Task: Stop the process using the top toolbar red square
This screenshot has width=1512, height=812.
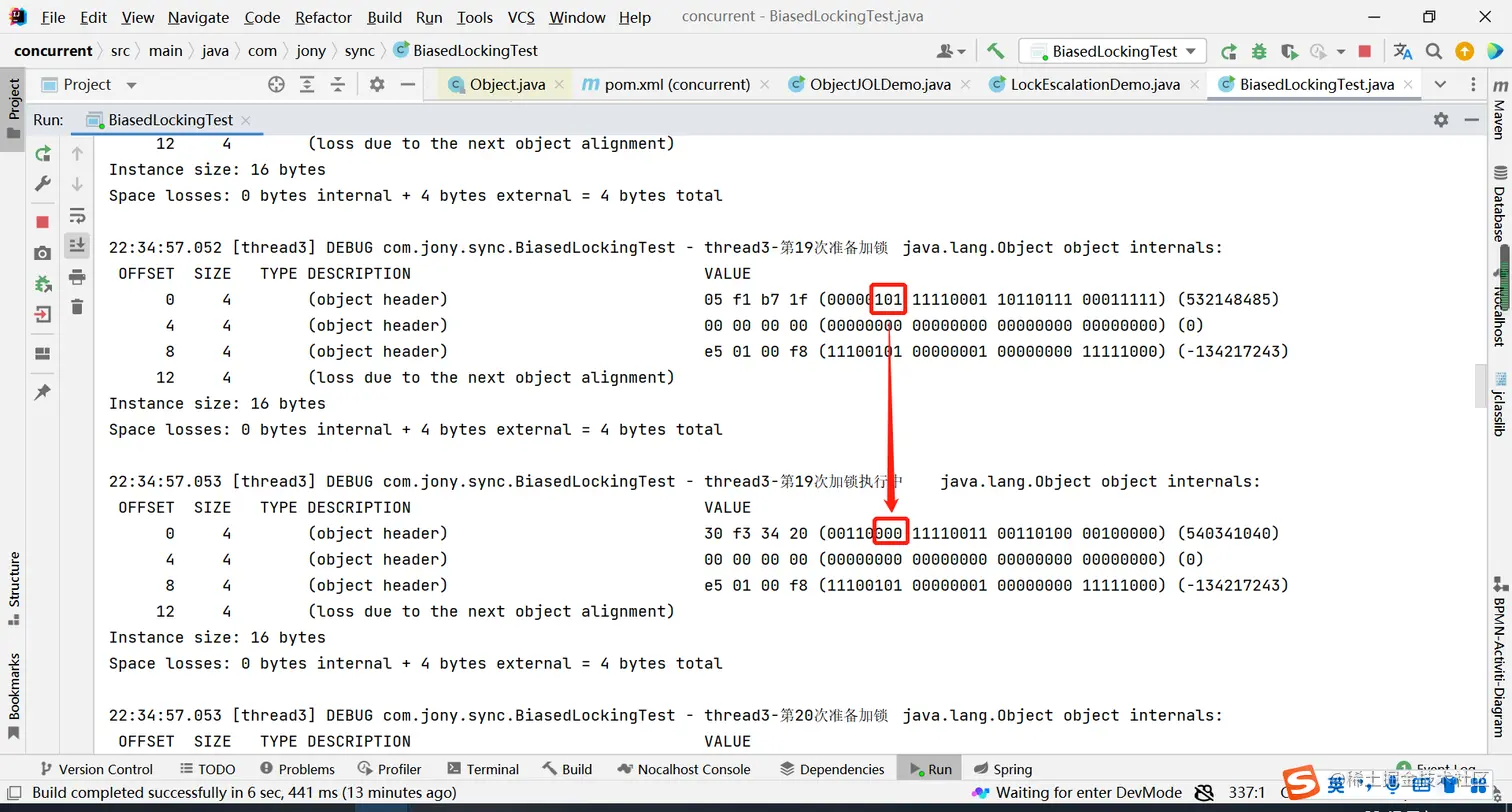Action: pos(1365,51)
